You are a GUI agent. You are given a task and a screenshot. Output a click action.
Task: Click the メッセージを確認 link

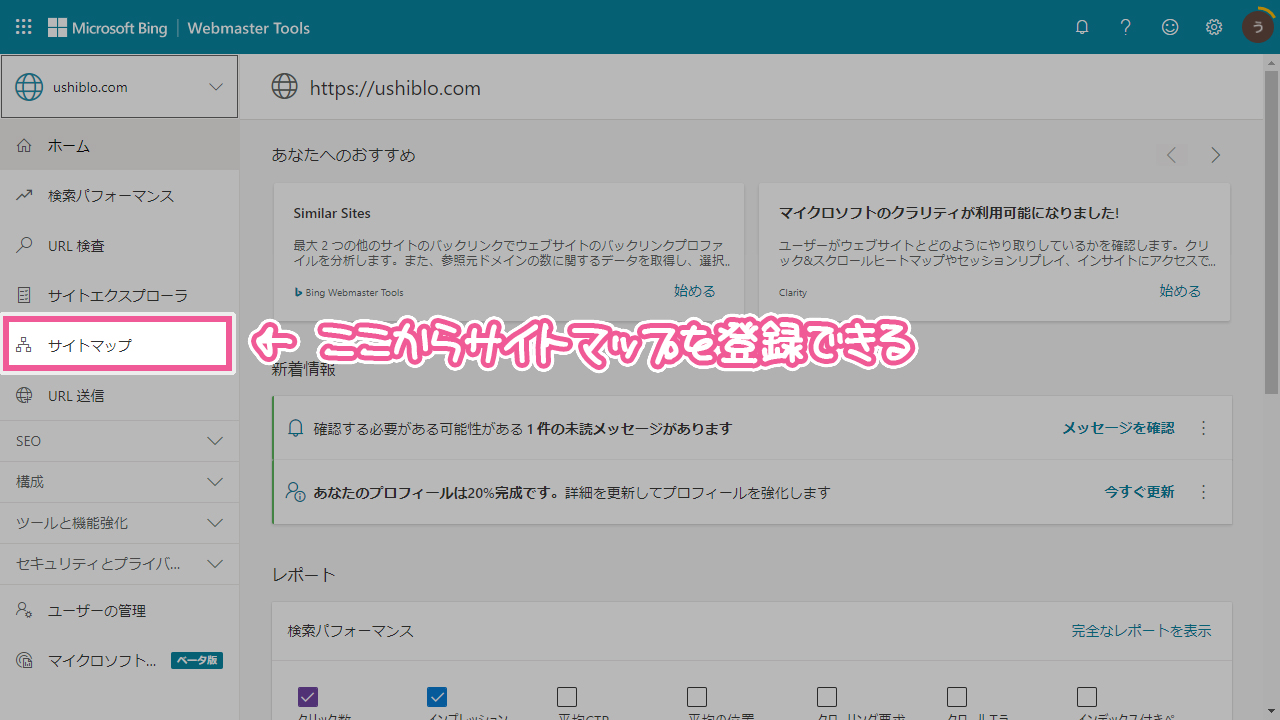(1118, 428)
